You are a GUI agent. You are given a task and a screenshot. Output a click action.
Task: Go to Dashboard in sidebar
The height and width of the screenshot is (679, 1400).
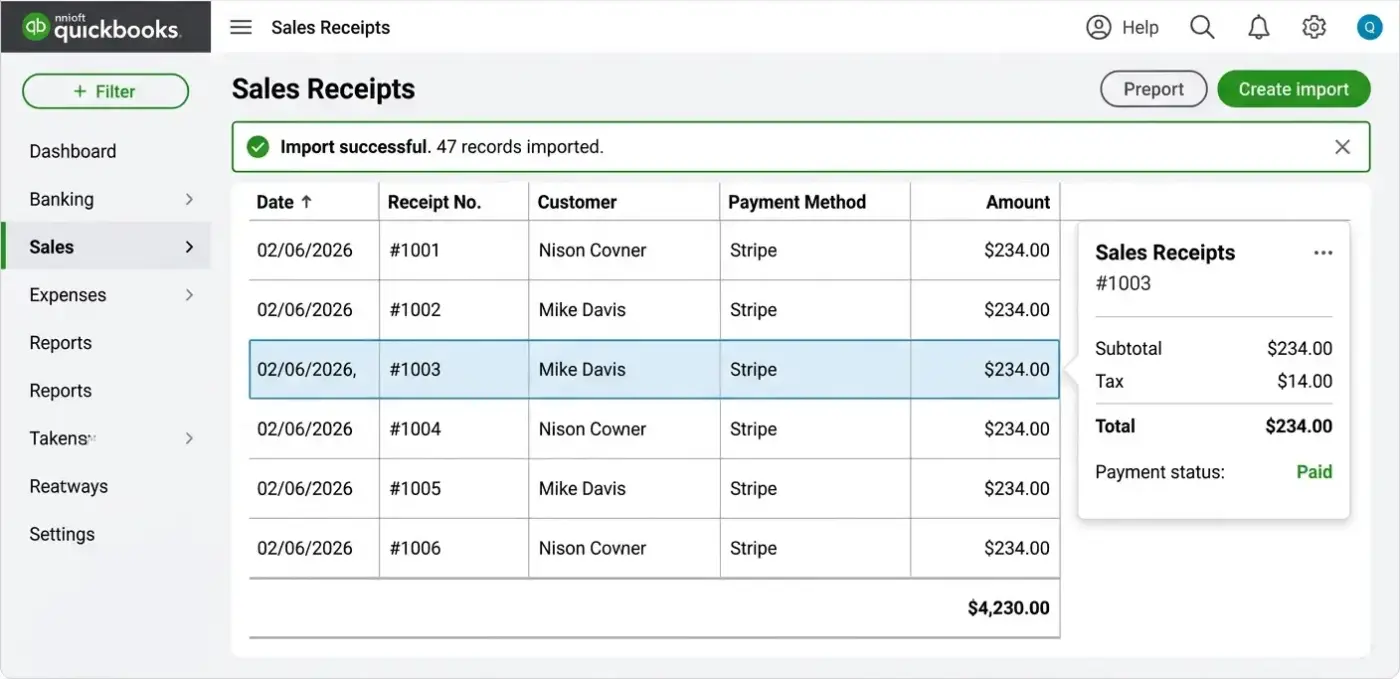[x=73, y=151]
